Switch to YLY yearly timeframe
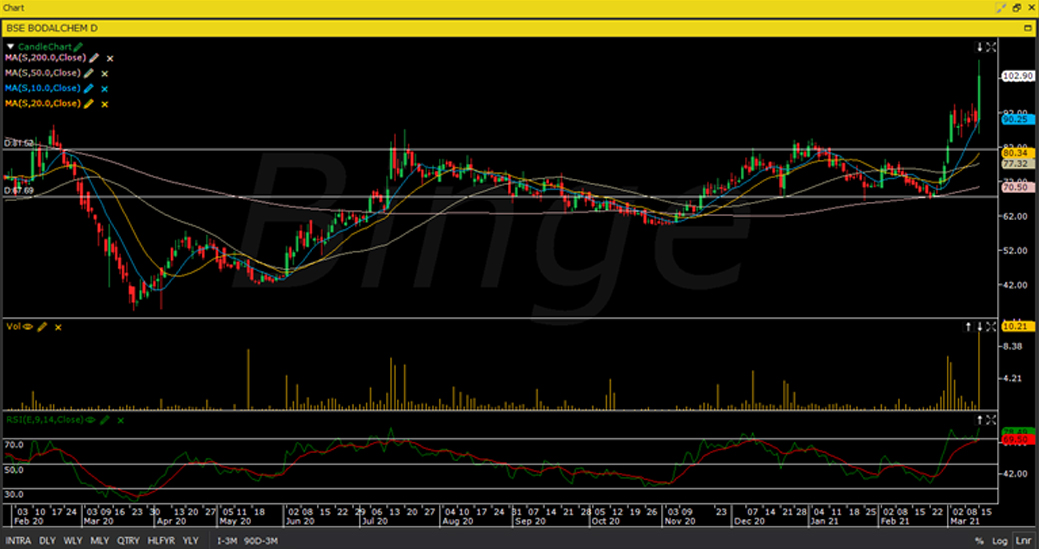This screenshot has width=1039, height=549. pos(191,541)
